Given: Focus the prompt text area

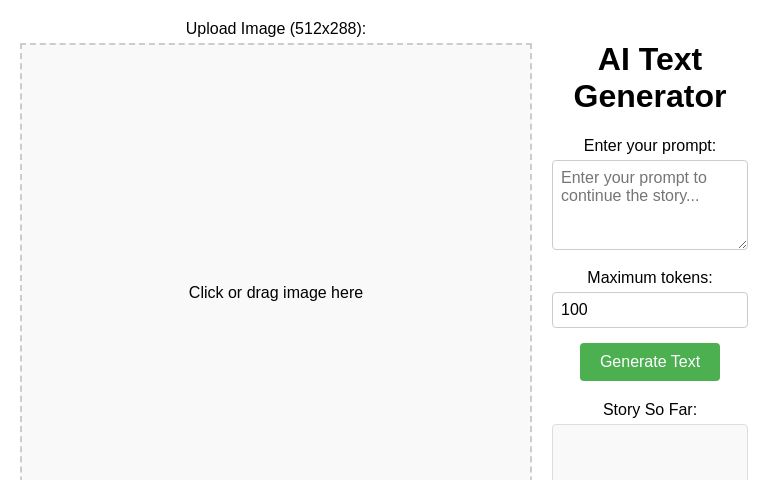Looking at the screenshot, I should (650, 205).
